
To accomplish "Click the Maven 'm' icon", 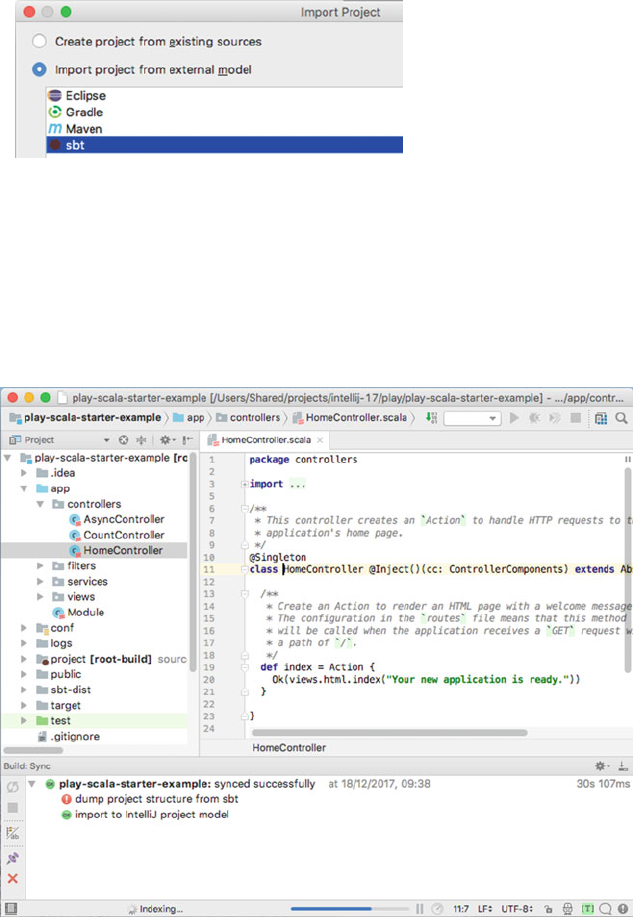I will (55, 129).
